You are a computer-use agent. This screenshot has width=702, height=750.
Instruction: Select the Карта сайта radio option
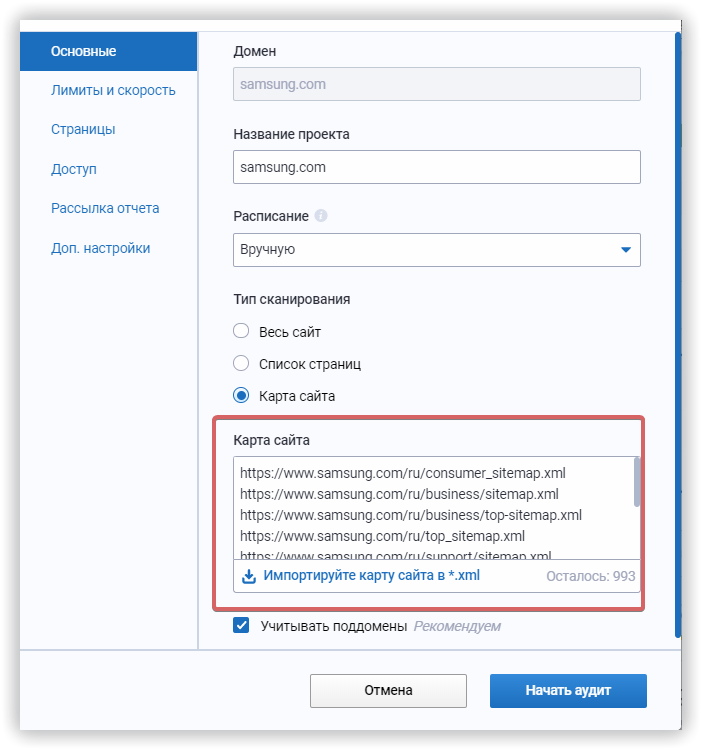(x=240, y=395)
